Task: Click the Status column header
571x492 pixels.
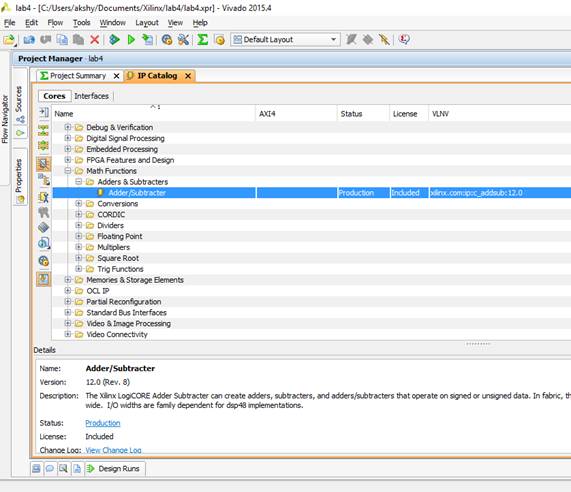Action: coord(363,114)
